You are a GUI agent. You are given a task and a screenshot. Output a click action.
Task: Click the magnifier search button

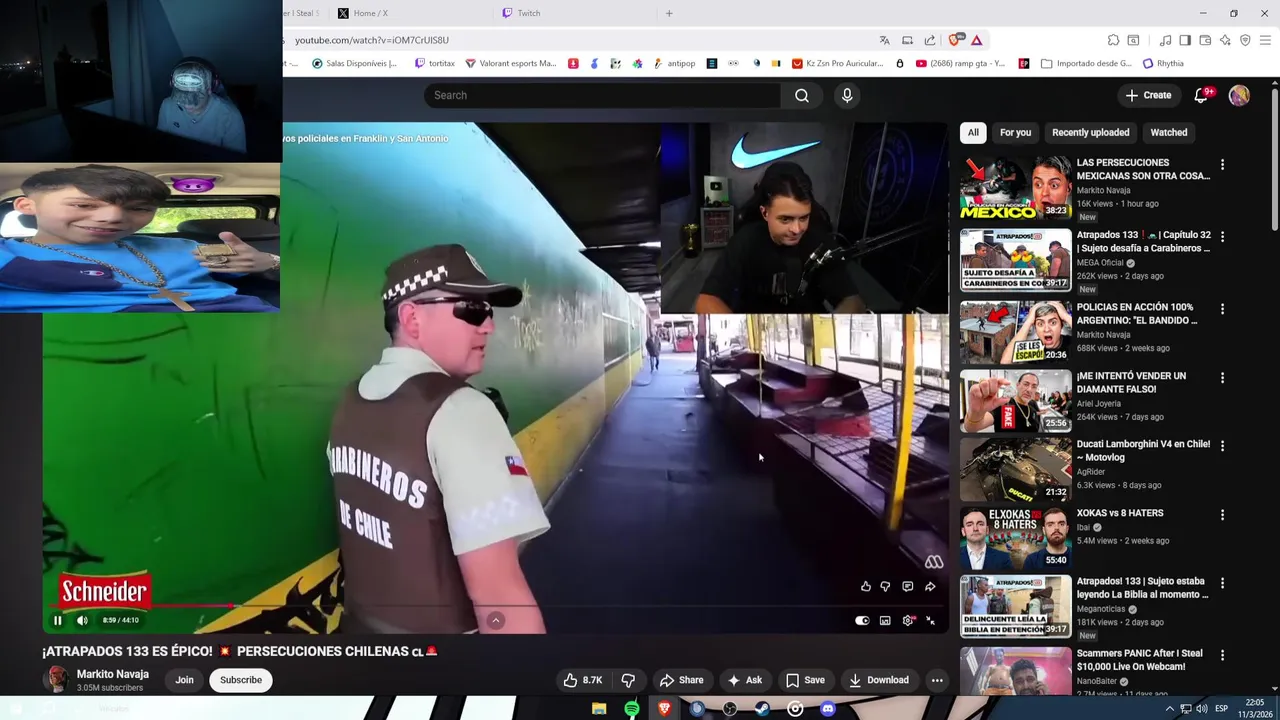coord(802,95)
